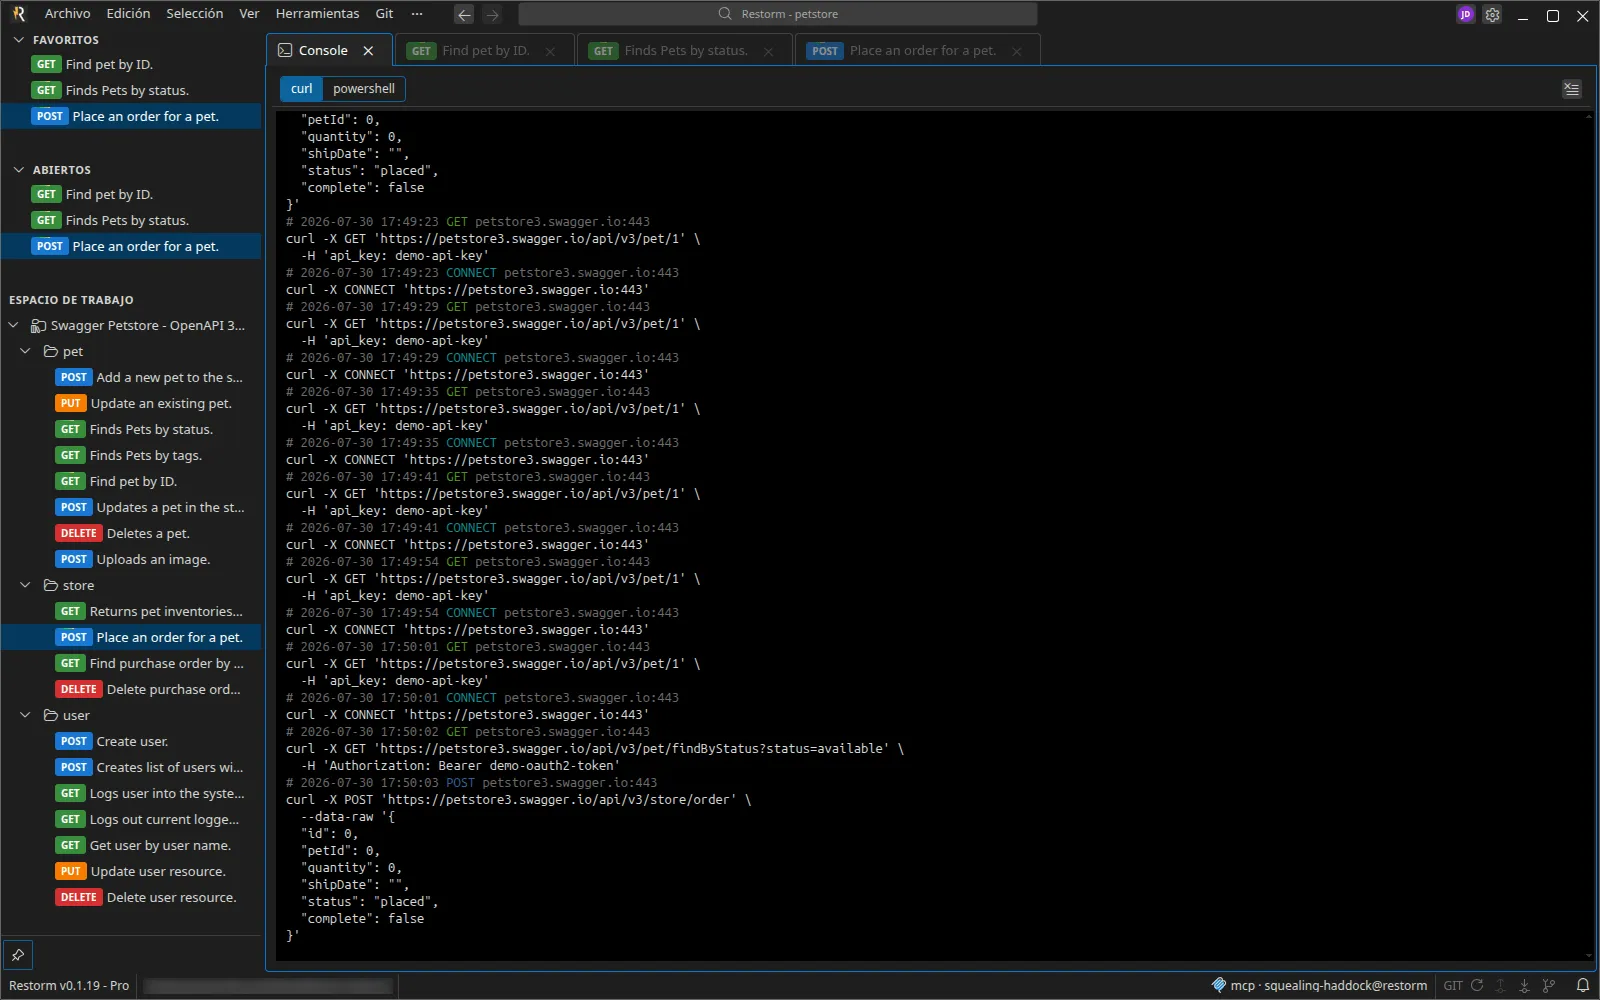
Task: Click the pet folder icon
Action: coord(51,352)
